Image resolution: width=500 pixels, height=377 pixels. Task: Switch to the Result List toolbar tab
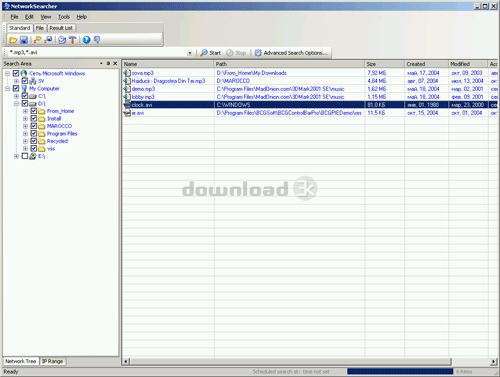(61, 28)
